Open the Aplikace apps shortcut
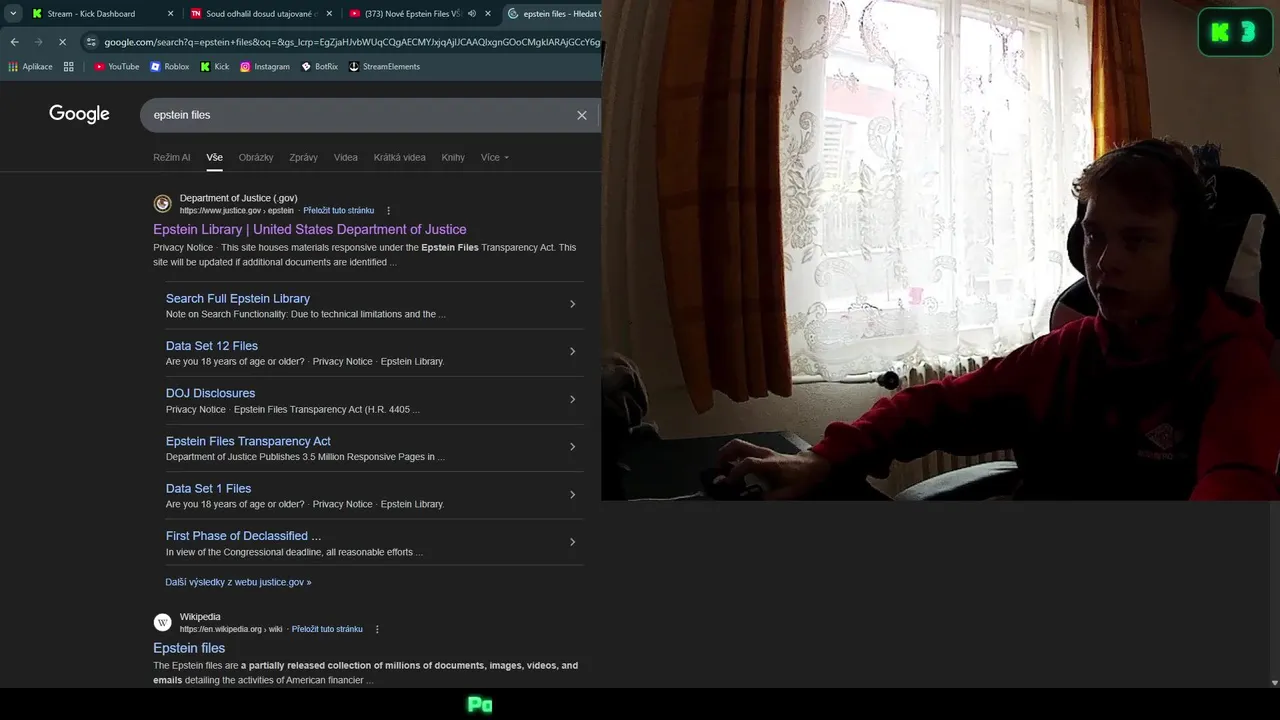This screenshot has width=1280, height=720. [x=30, y=67]
